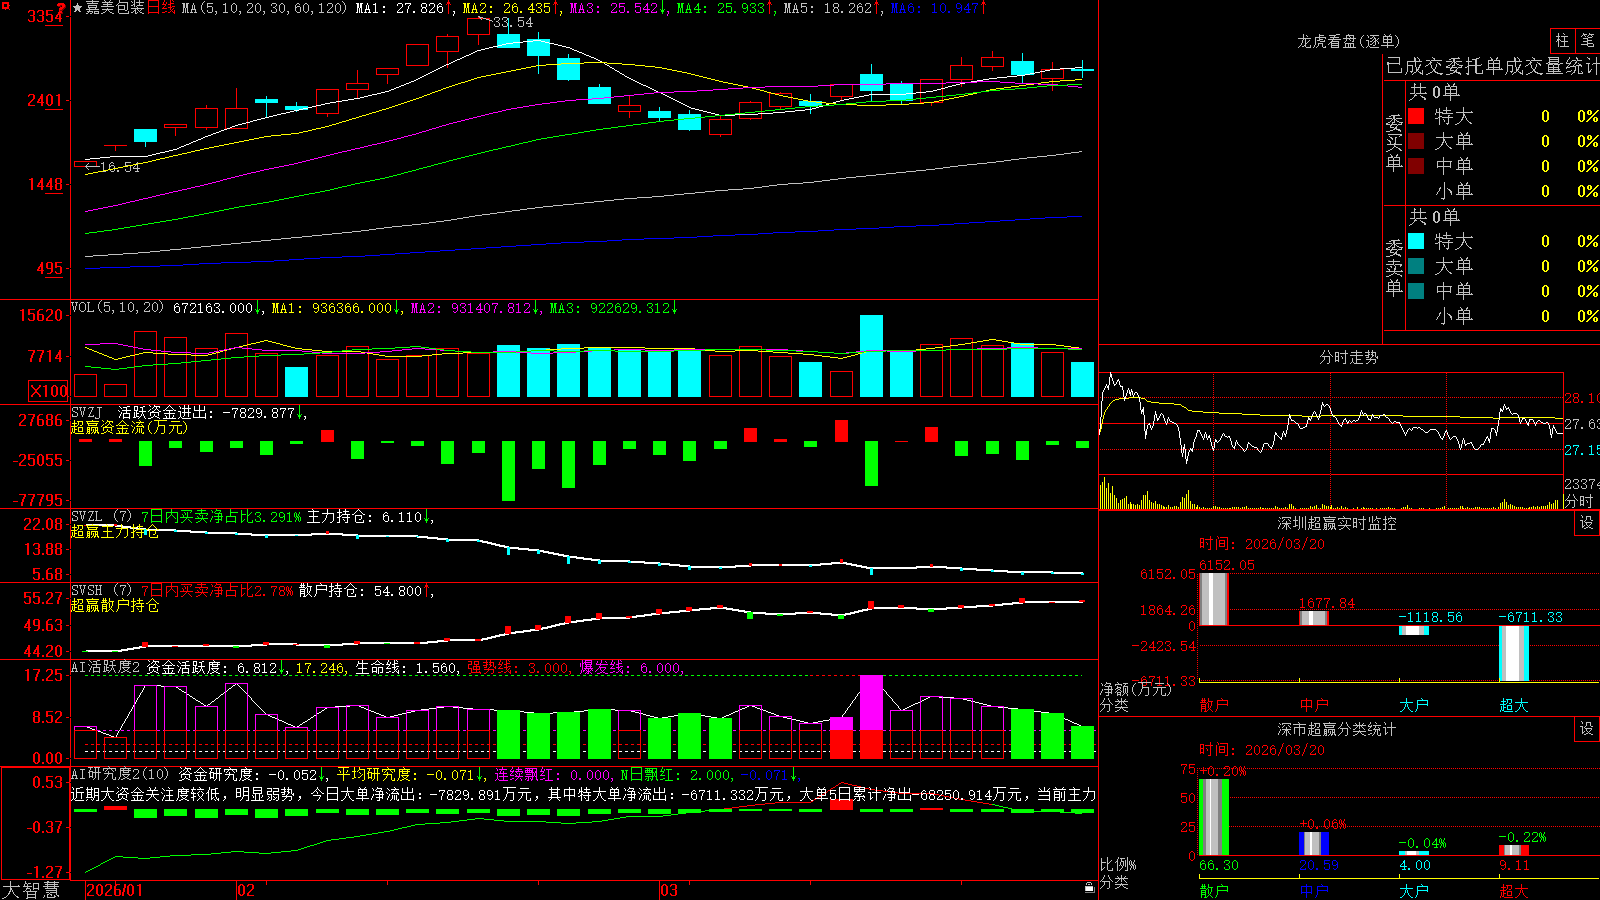The image size is (1600, 900).
Task: Switch 龙虎看盘 to 笔 view
Action: [x=1587, y=40]
